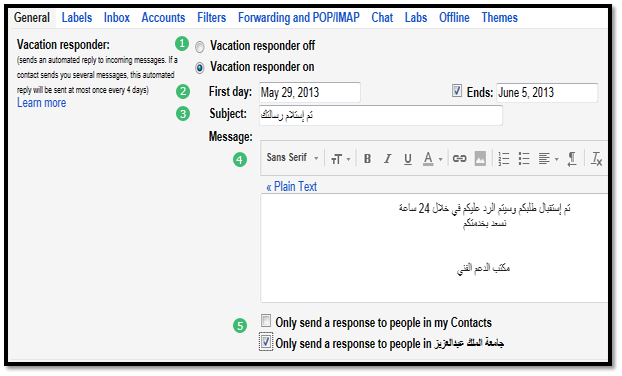Open the Chat settings tab
The height and width of the screenshot is (376, 622).
pos(382,17)
